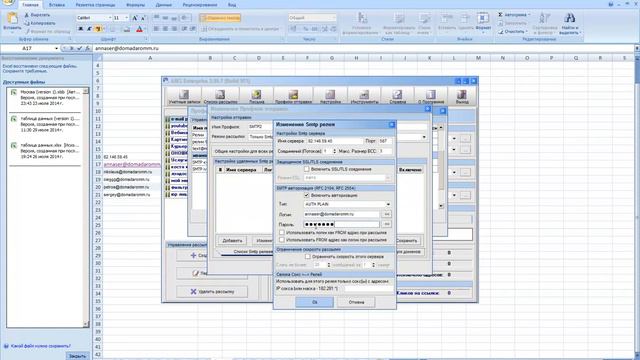Cancel the Smtp relay dialog
Screen dimensions: 640x360
[356, 302]
